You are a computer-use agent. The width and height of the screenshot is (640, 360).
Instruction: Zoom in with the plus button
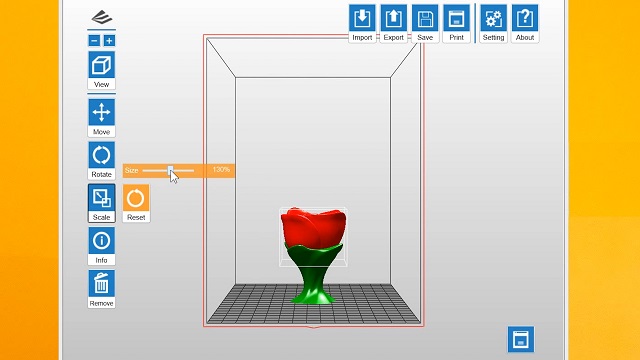pos(109,40)
